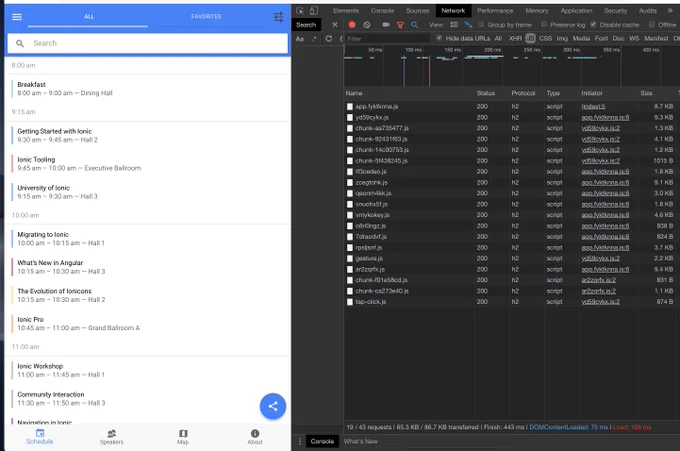This screenshot has width=680, height=451.
Task: Open the Speakers bottom tab
Action: 111,437
